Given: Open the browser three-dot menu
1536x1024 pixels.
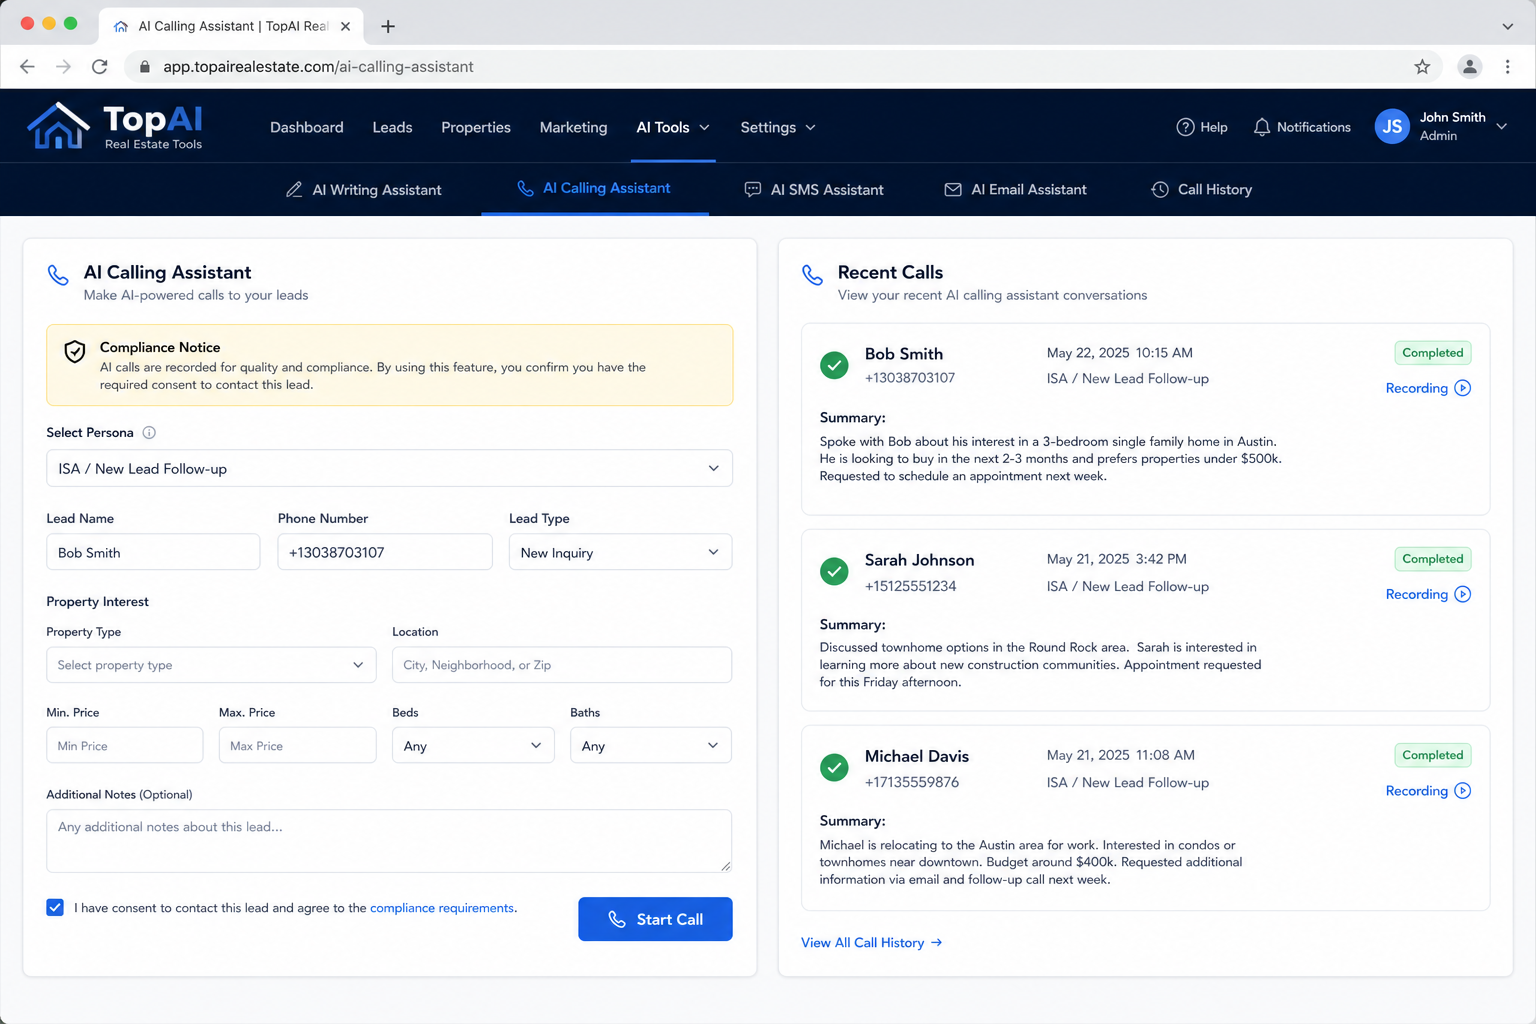Looking at the screenshot, I should [x=1507, y=67].
